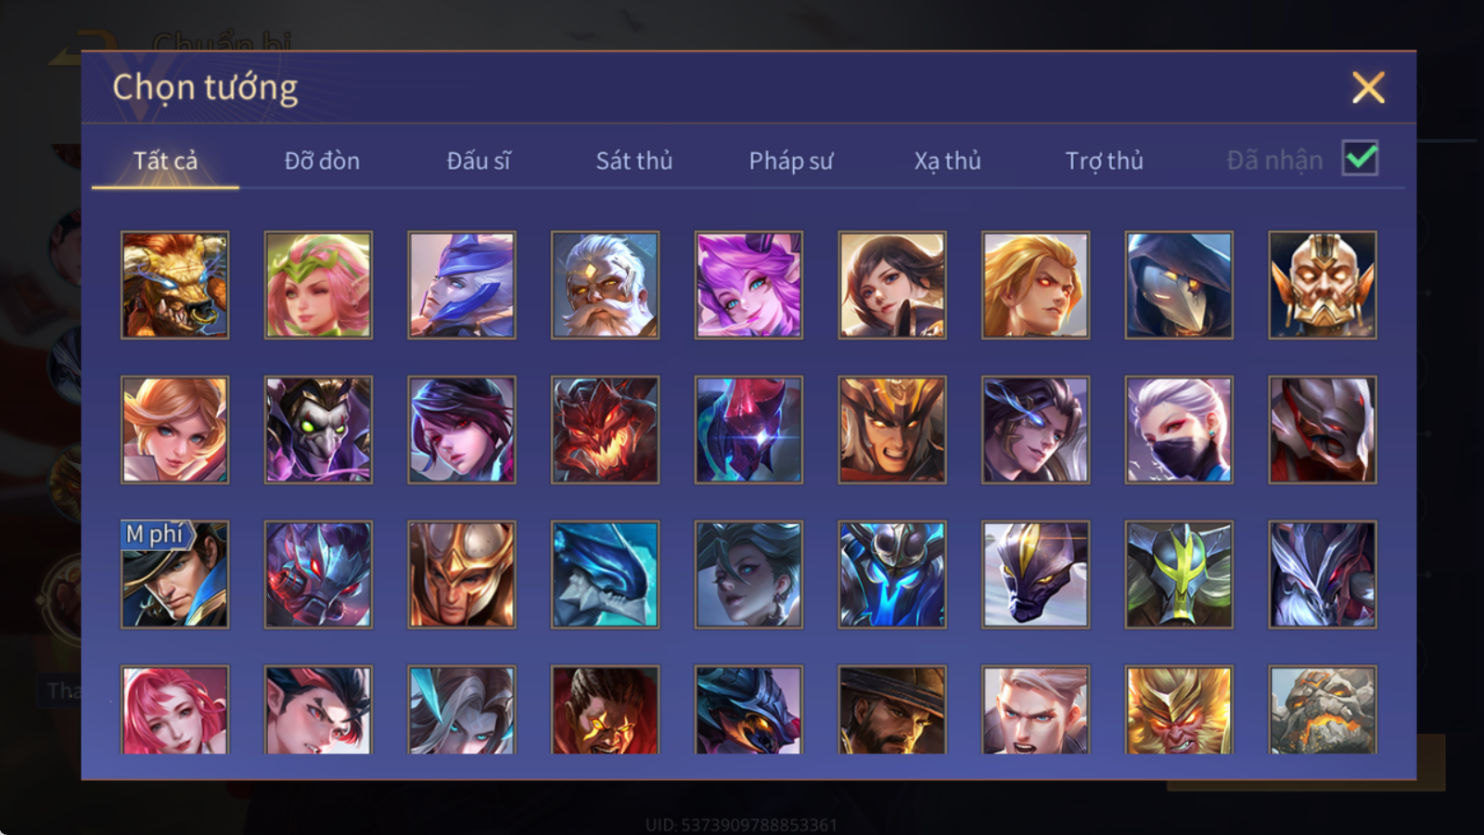Filter heroes by Xạ thủ
Screen dimensions: 1484x835
947,160
